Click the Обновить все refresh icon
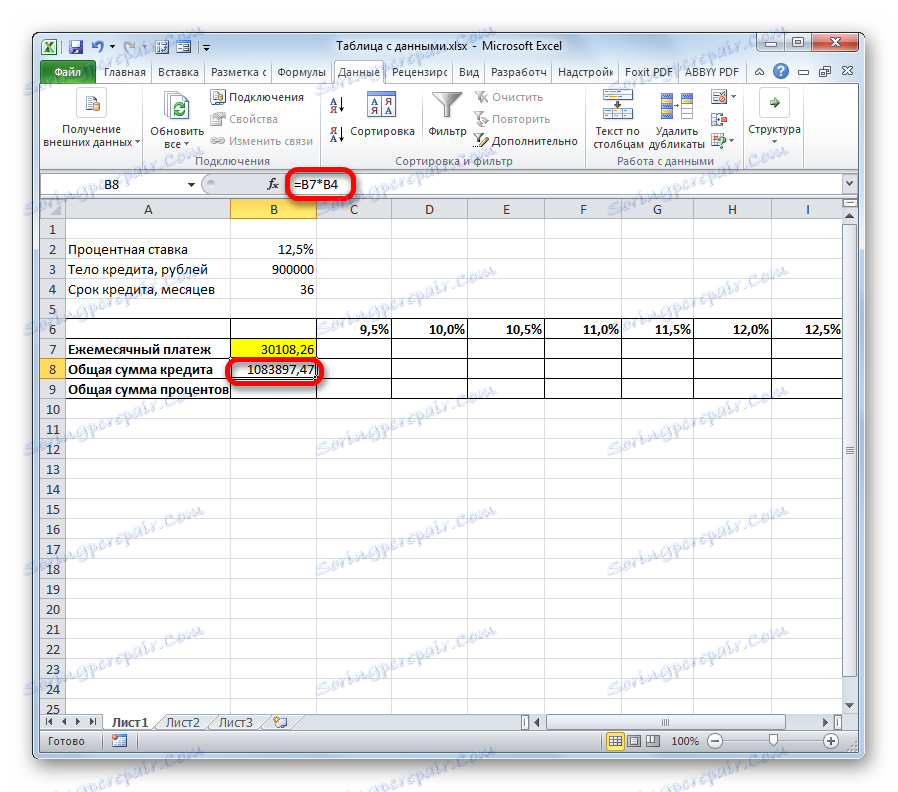Image resolution: width=898 pixels, height=792 pixels. pos(177,107)
